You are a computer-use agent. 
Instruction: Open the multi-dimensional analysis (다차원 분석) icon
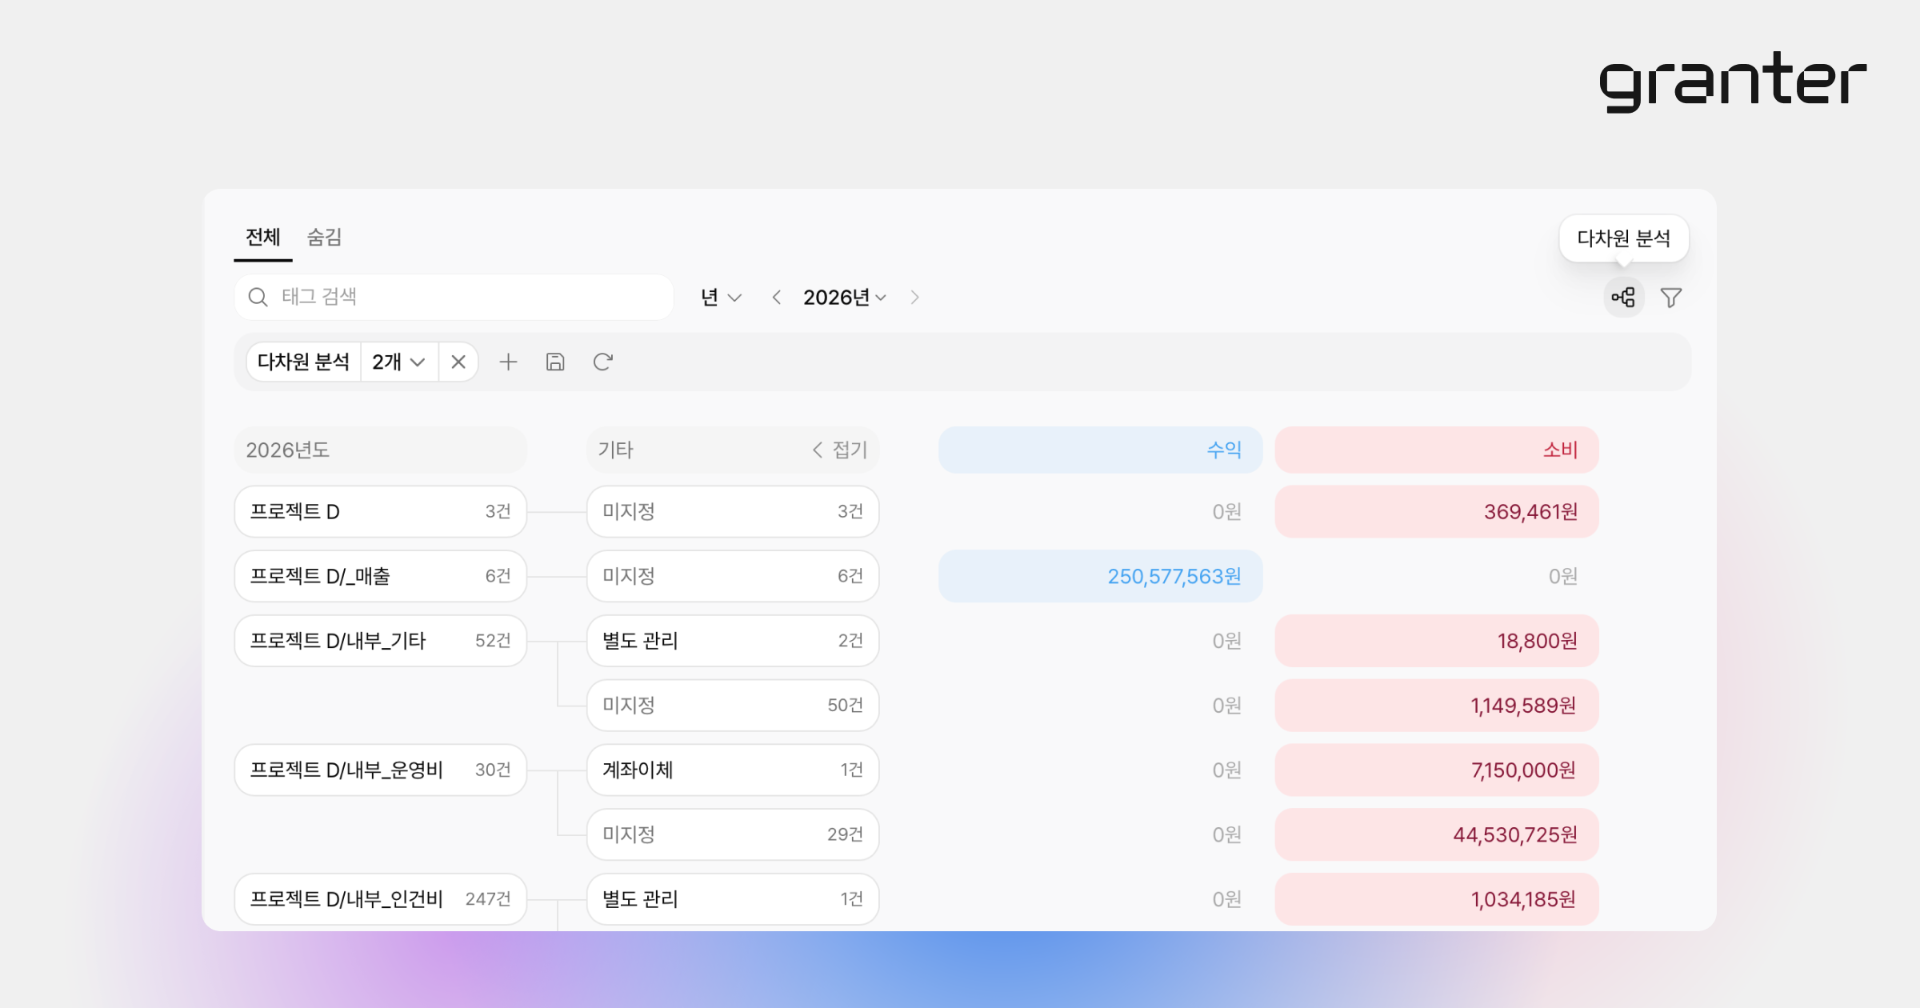coord(1624,297)
